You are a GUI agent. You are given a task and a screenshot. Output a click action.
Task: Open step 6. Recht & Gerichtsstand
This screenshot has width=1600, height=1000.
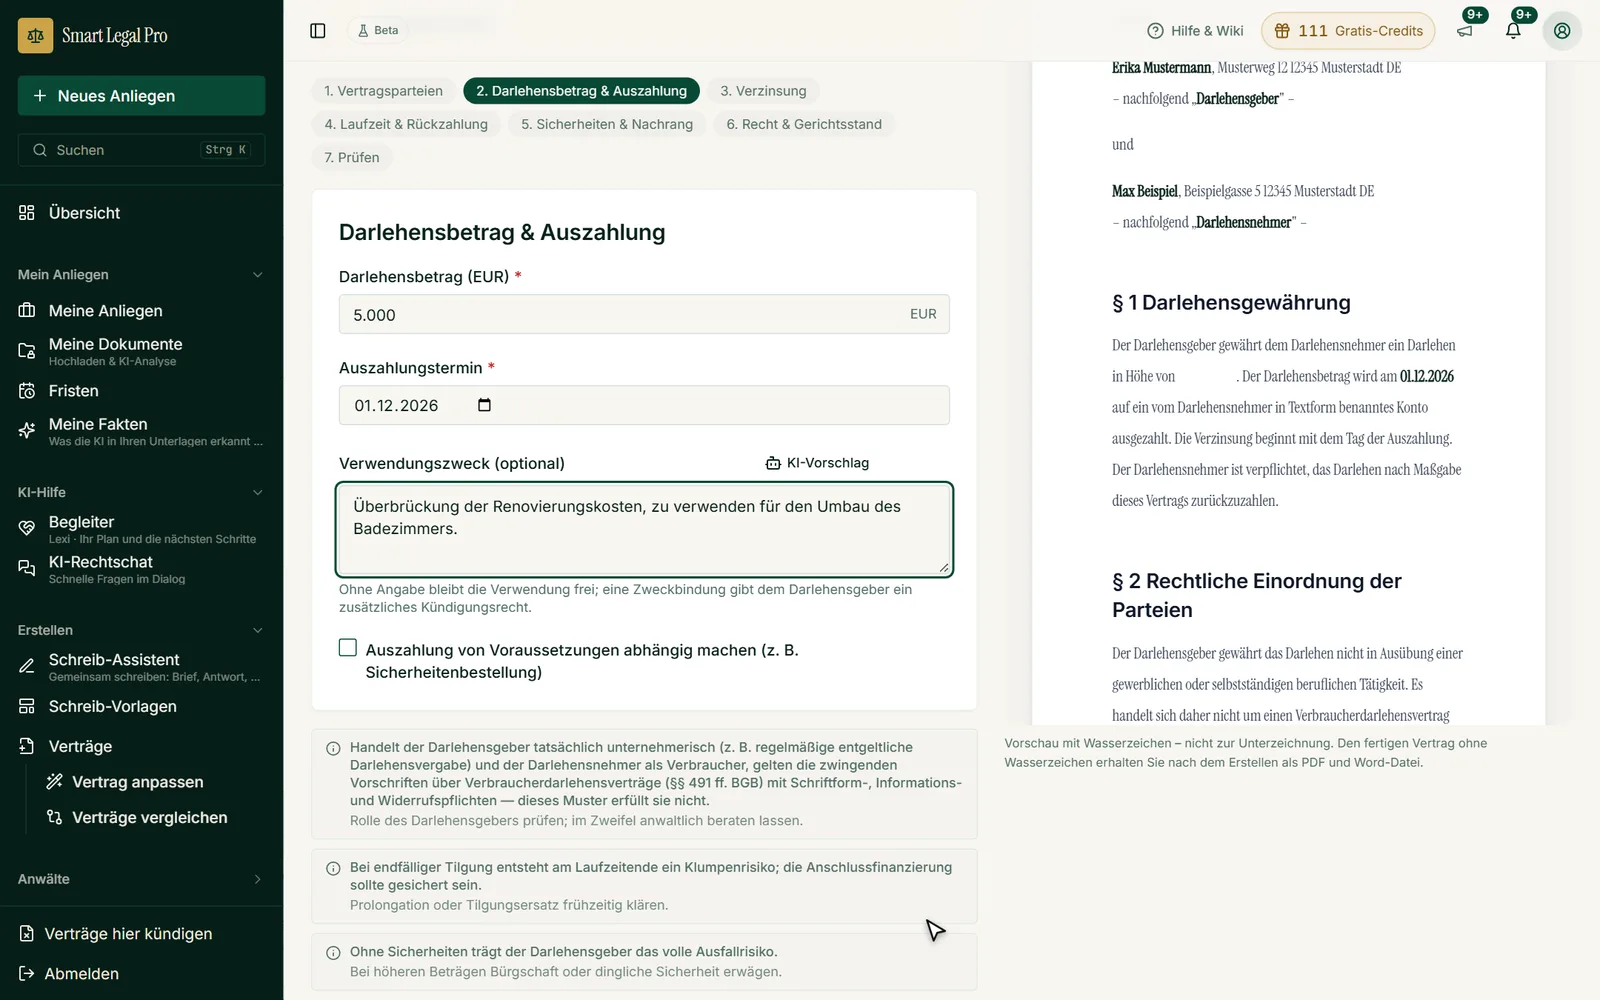[x=804, y=124]
